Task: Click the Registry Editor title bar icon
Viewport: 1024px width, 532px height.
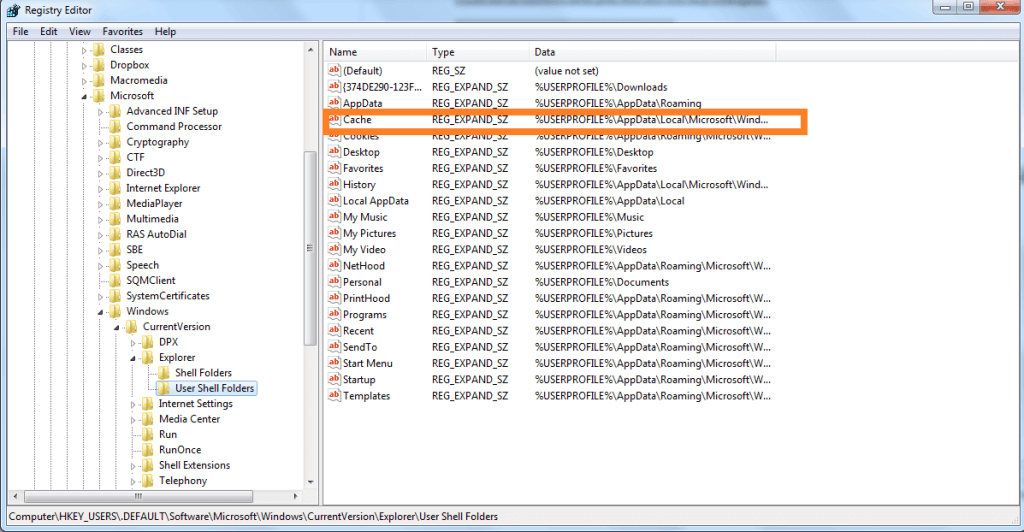Action: 14,10
